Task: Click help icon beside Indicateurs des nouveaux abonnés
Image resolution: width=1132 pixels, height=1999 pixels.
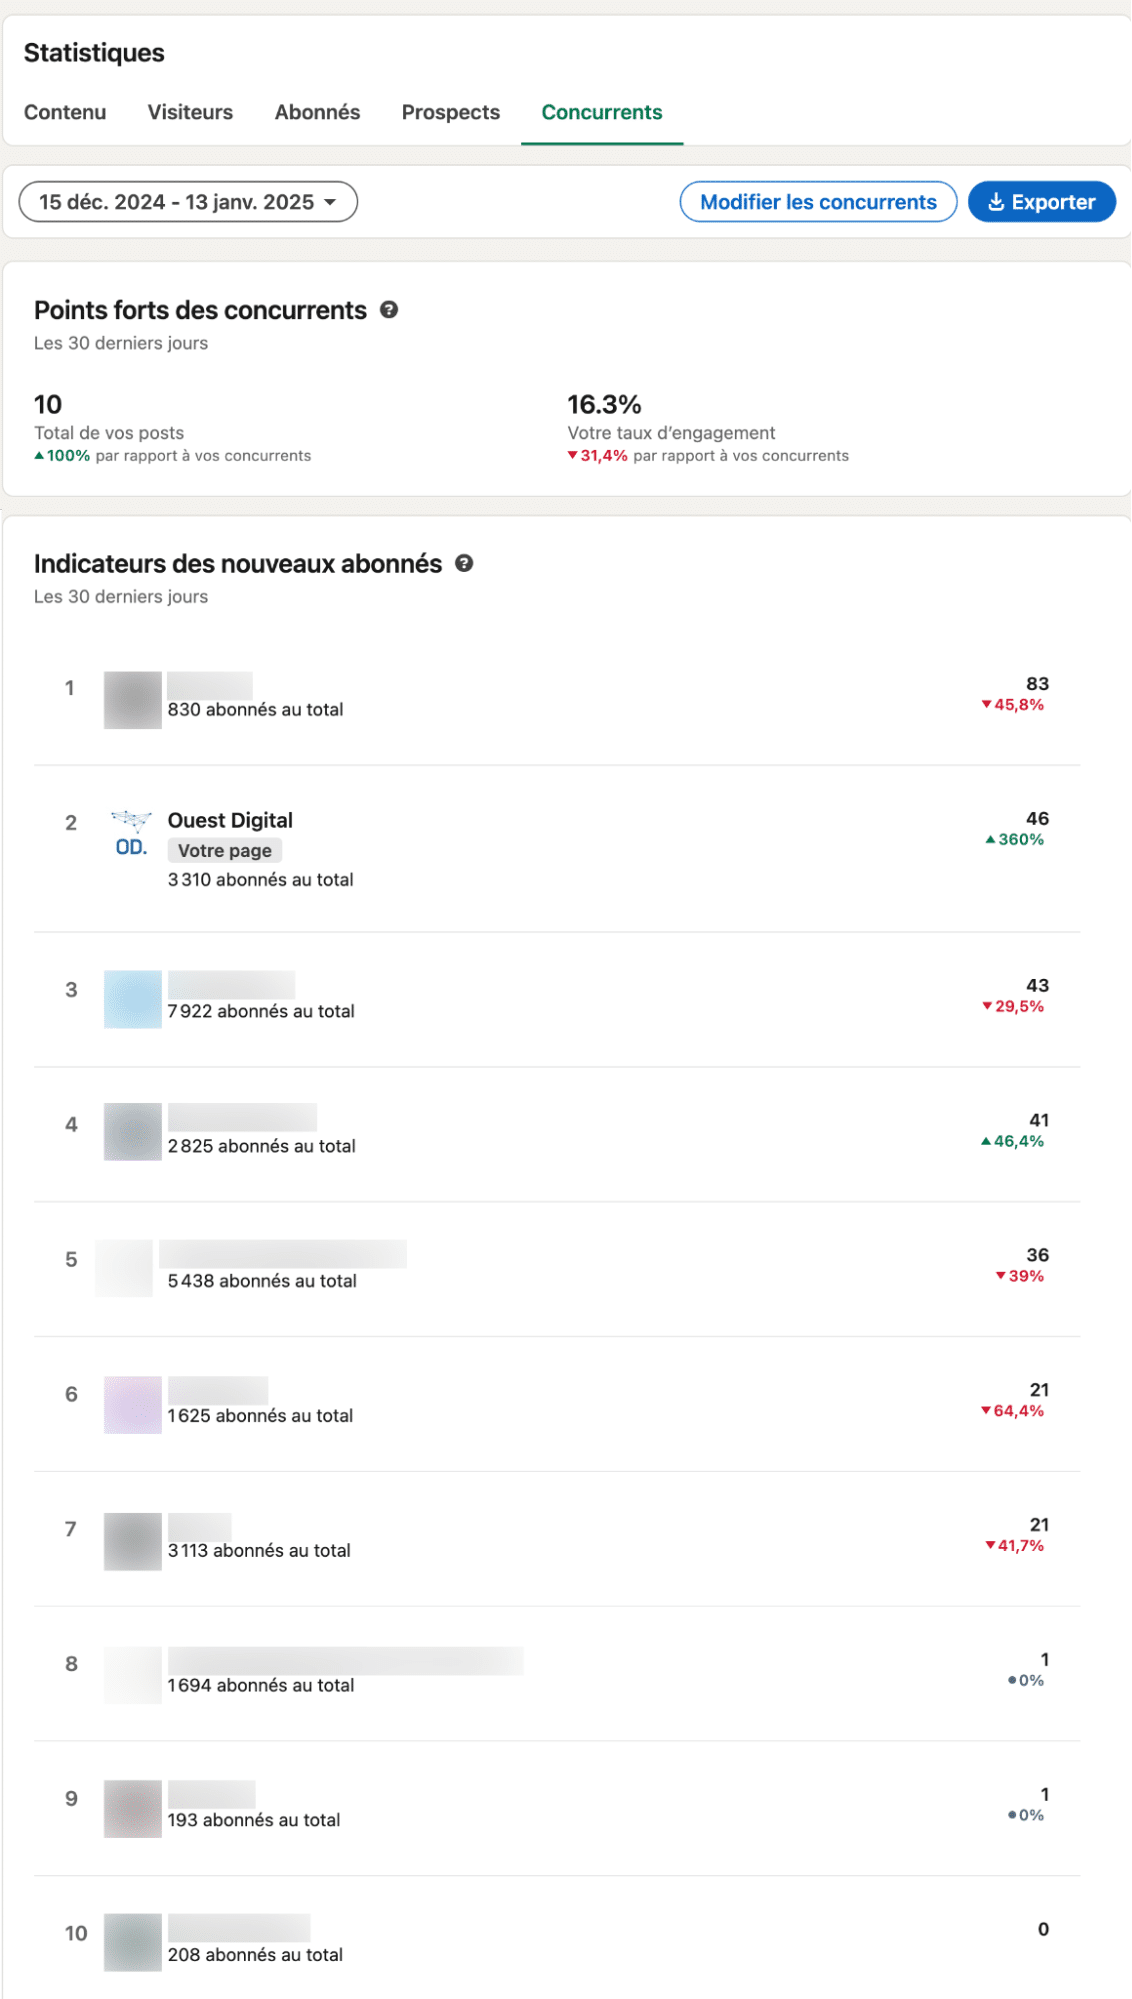Action: [464, 563]
